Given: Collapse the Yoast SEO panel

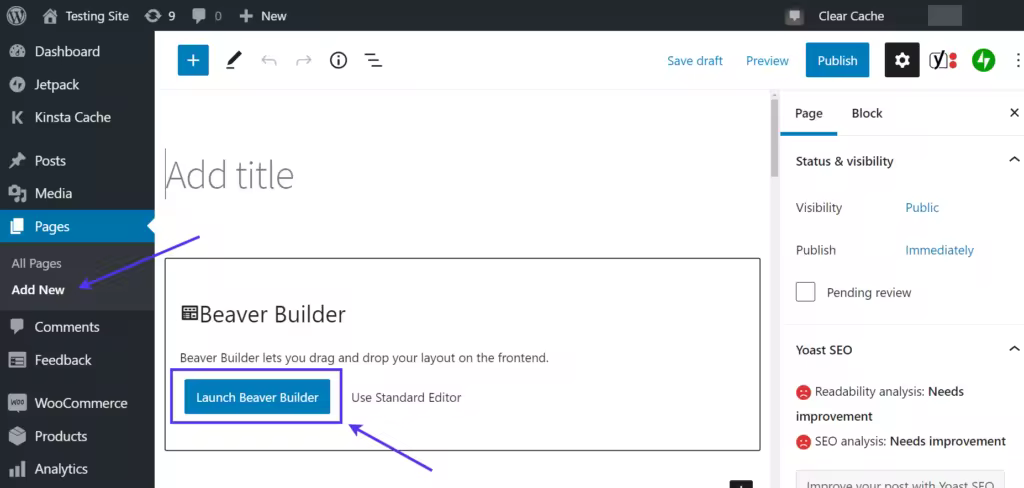Looking at the screenshot, I should point(1014,349).
